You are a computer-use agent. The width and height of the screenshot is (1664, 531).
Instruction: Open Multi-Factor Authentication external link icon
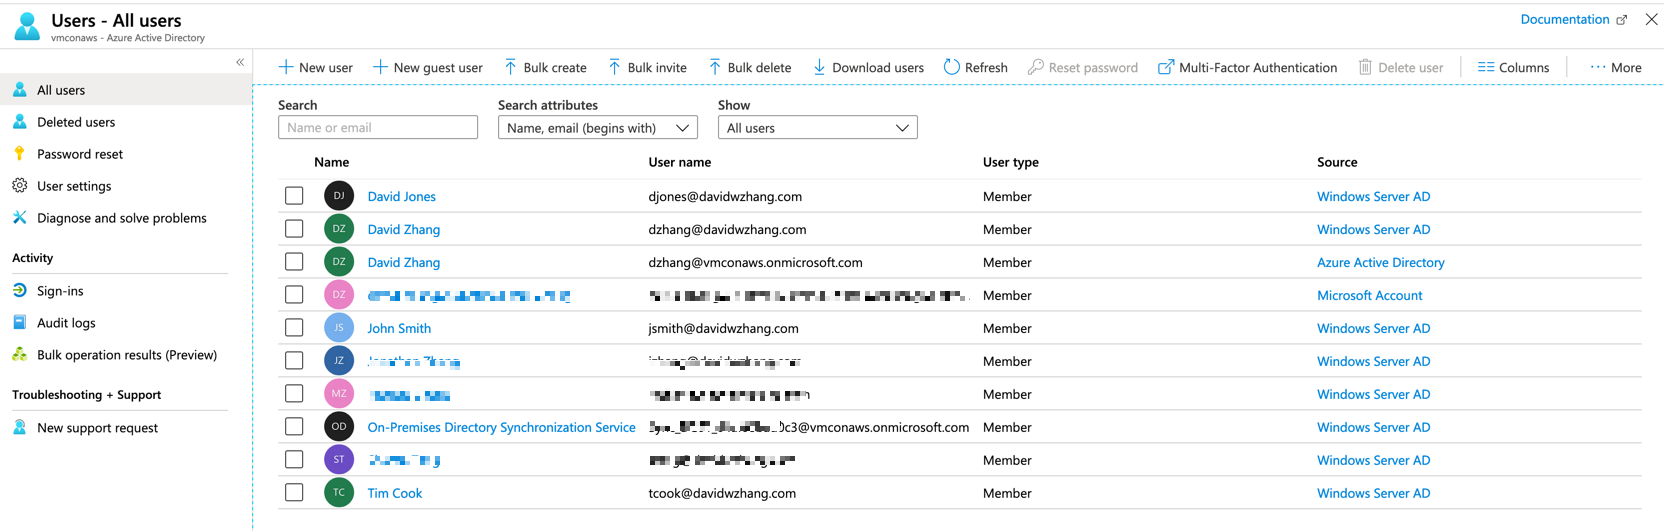coord(1165,67)
